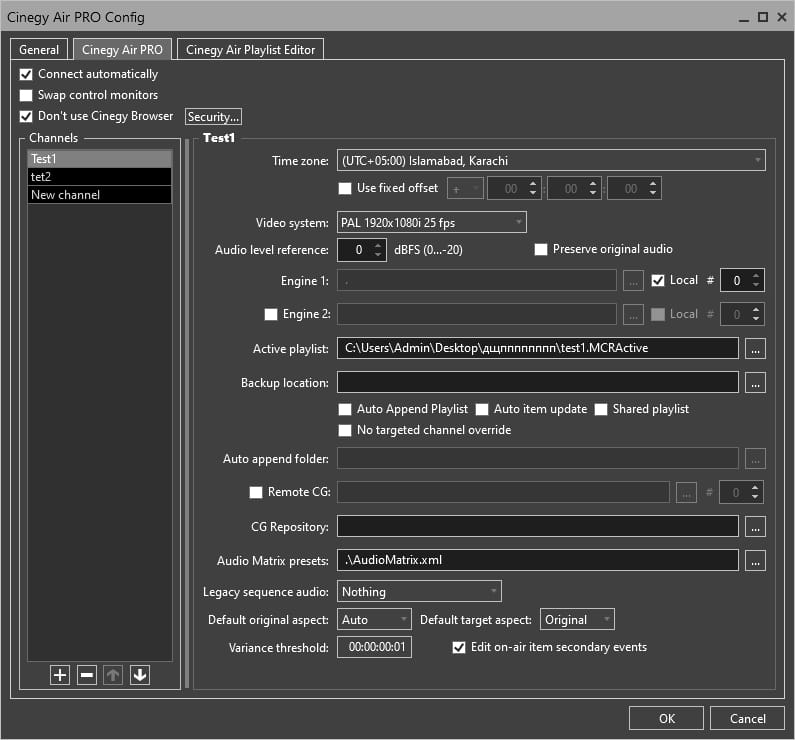Browse for Audio Matrix presets file

(755, 561)
